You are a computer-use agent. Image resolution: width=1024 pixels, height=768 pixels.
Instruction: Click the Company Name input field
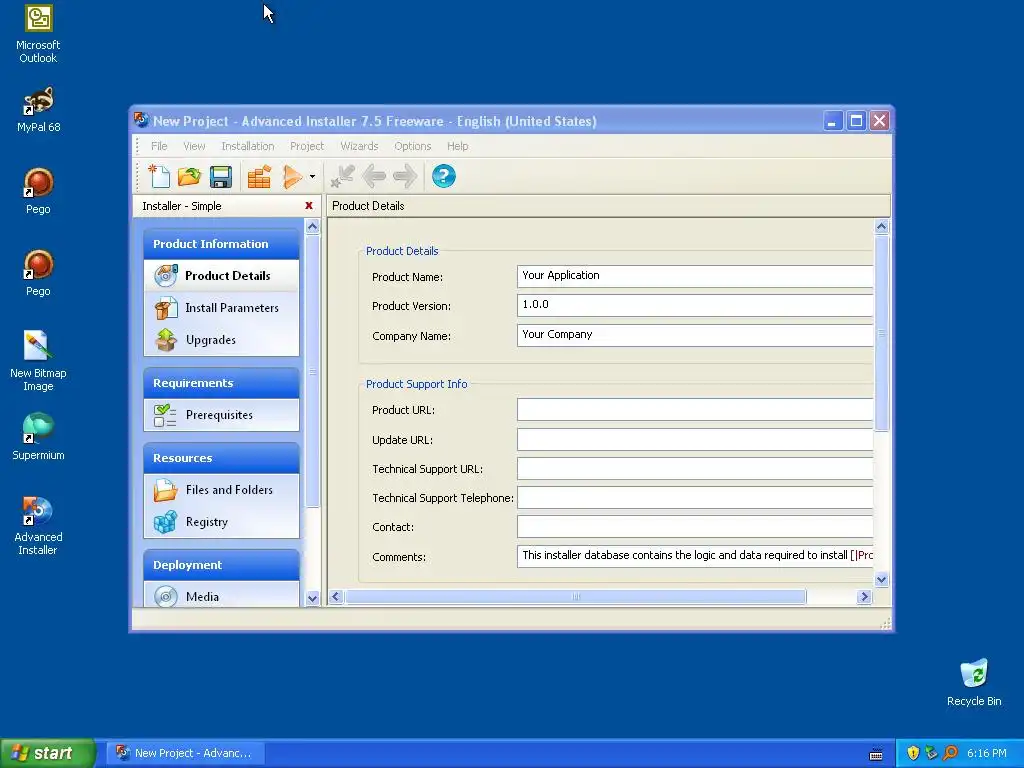click(695, 334)
